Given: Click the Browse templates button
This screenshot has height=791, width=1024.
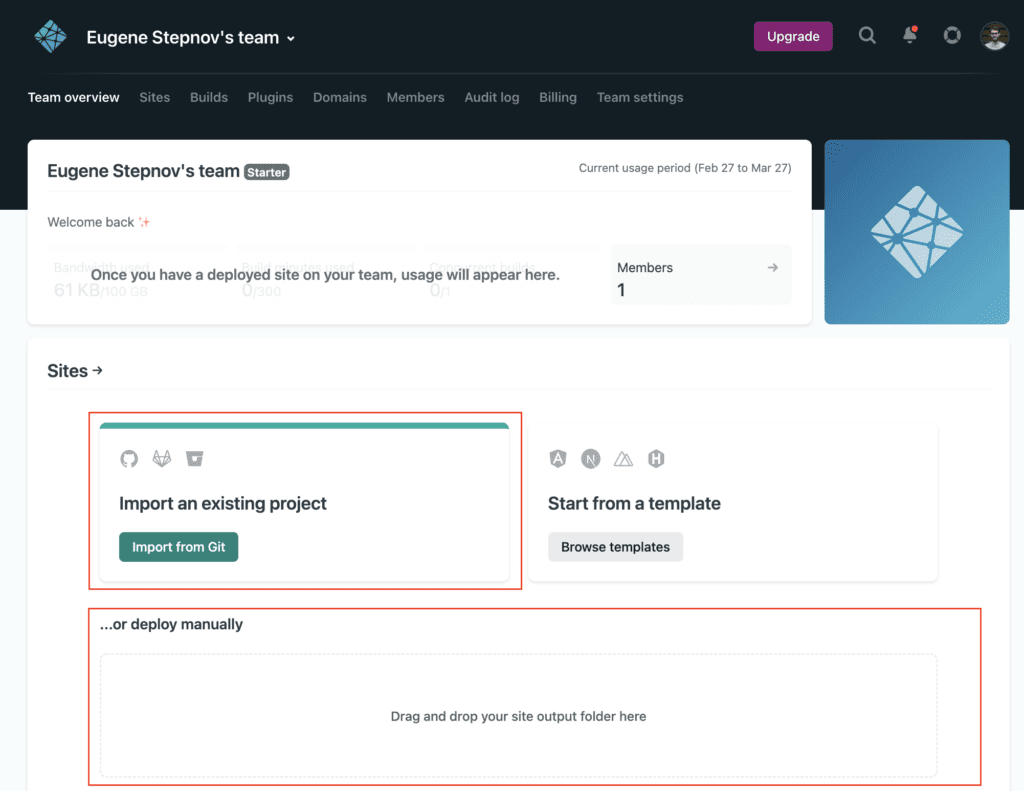Looking at the screenshot, I should (x=615, y=547).
